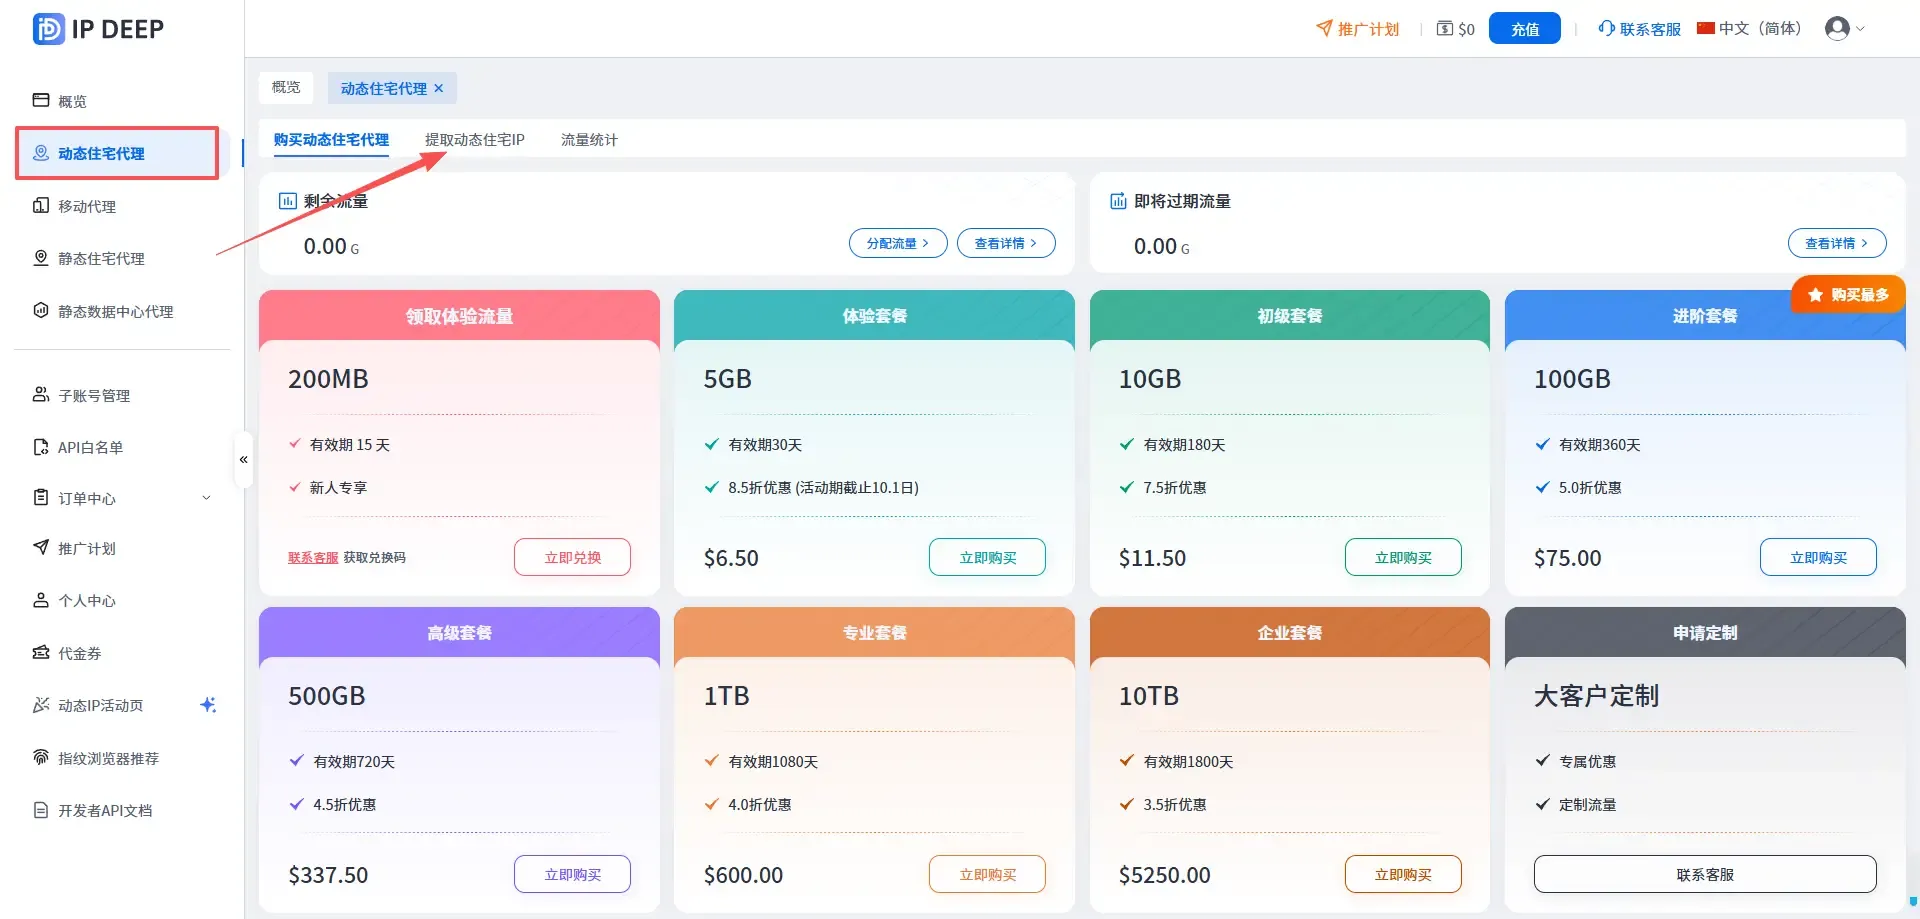The image size is (1920, 919).
Task: Click the 即将过期流量 chart icon
Action: tap(1118, 201)
